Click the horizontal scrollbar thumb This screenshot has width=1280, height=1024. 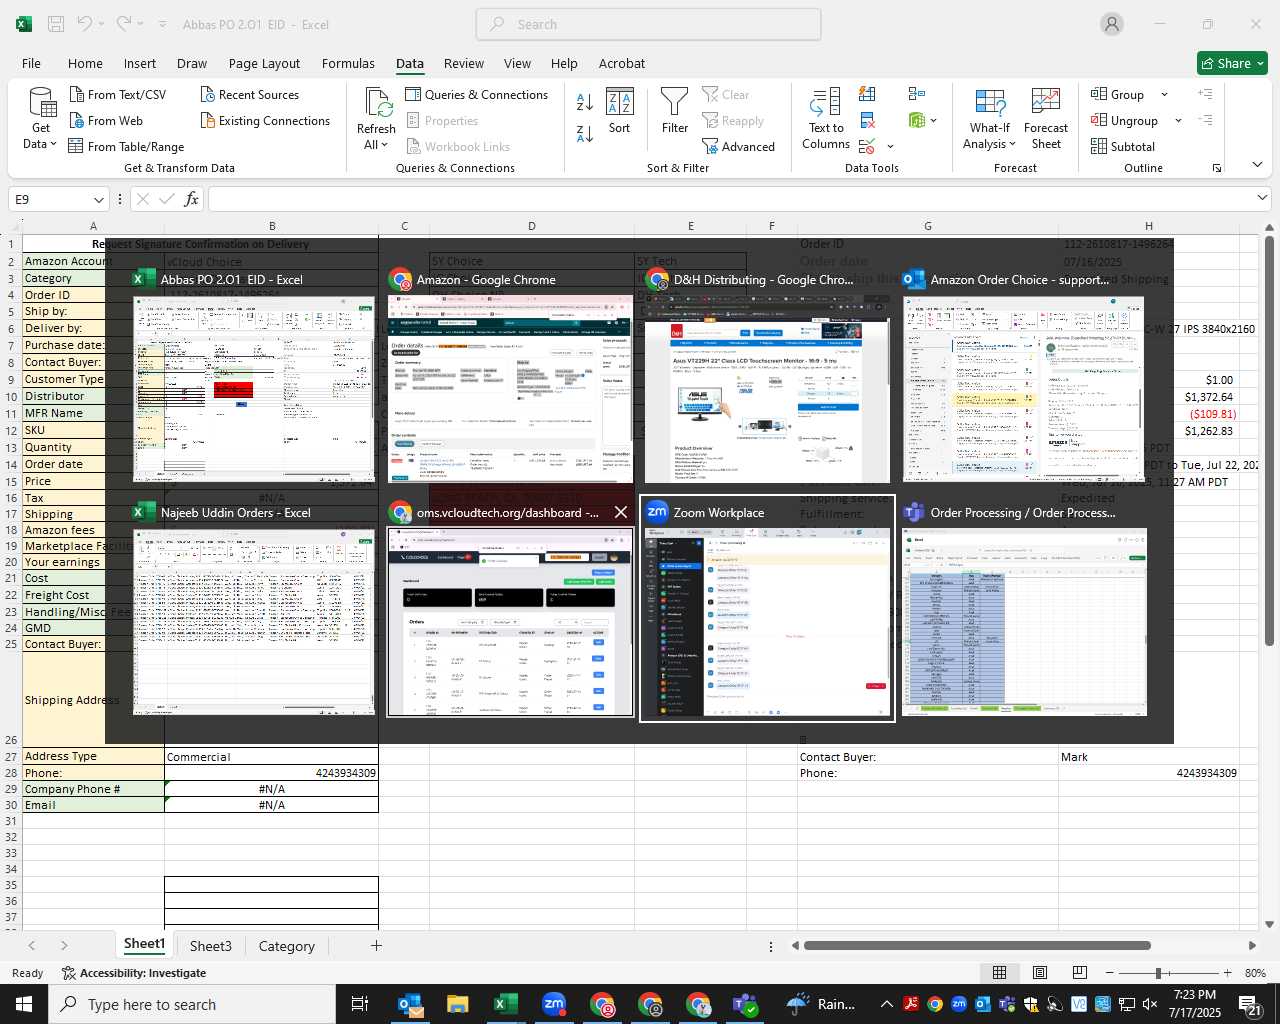977,945
